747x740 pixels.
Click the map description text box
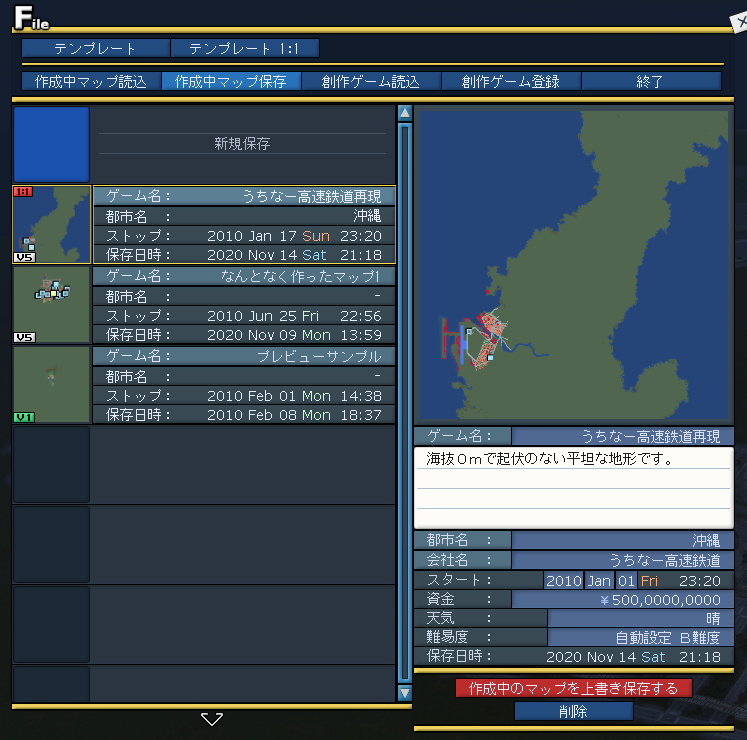pos(573,488)
